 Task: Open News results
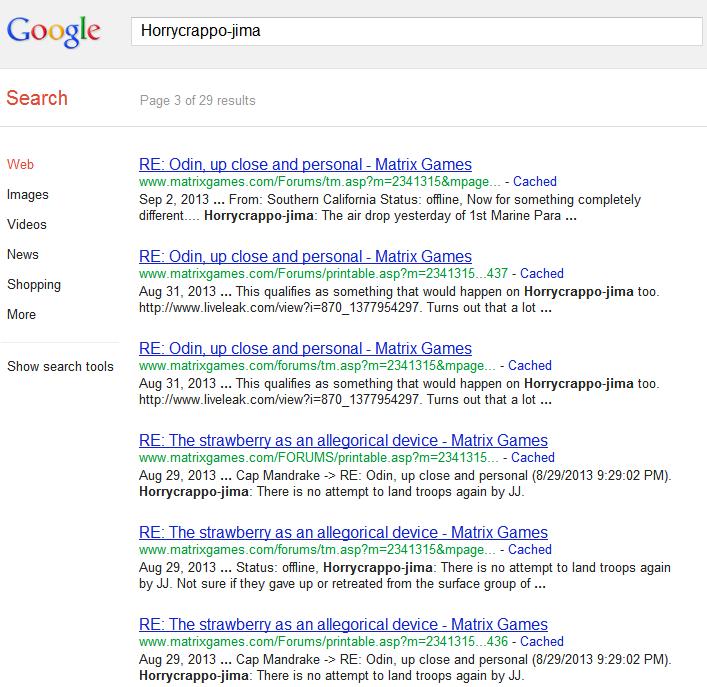tap(23, 254)
